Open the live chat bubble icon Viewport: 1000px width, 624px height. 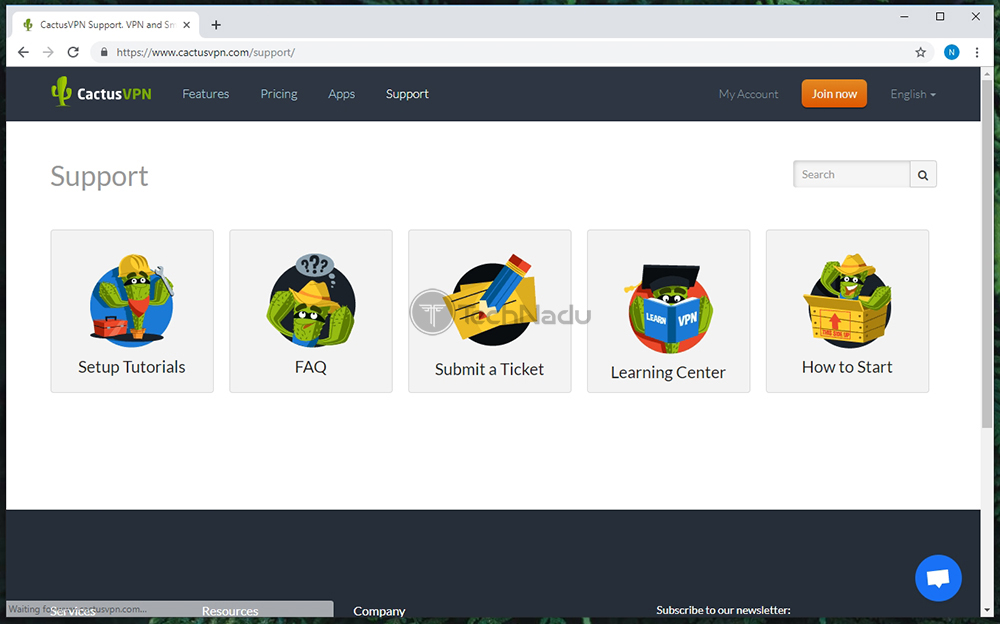coord(938,578)
